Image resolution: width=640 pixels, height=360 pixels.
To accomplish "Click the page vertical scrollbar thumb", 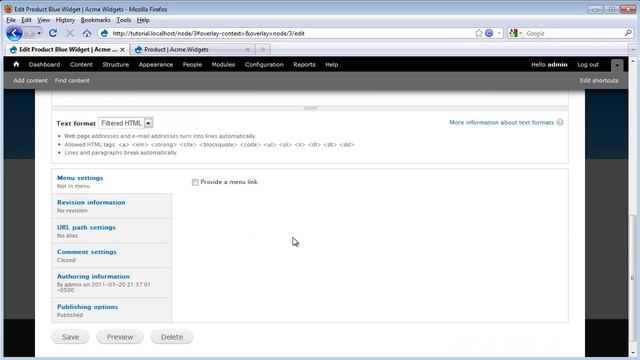I will [633, 279].
